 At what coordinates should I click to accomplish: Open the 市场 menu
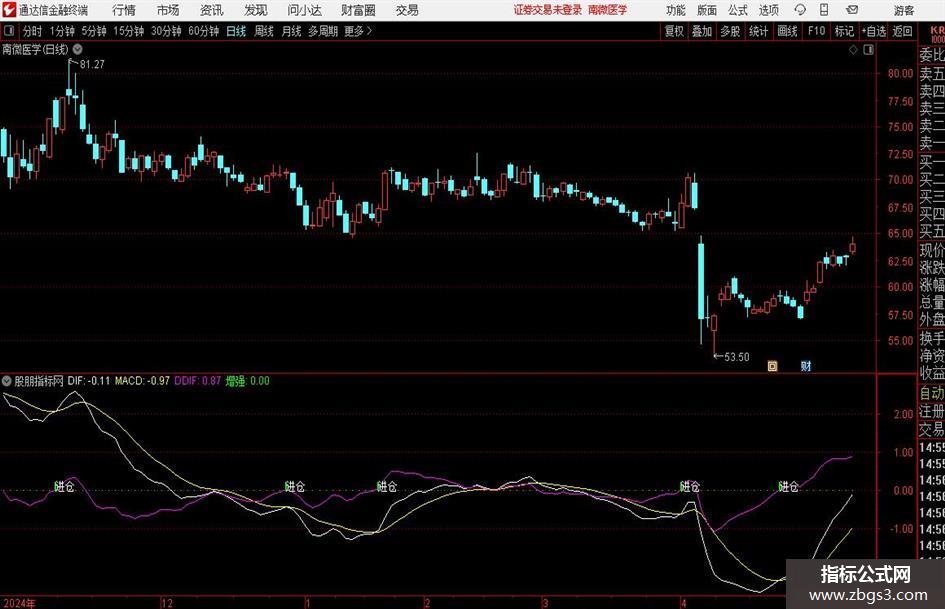(x=168, y=10)
